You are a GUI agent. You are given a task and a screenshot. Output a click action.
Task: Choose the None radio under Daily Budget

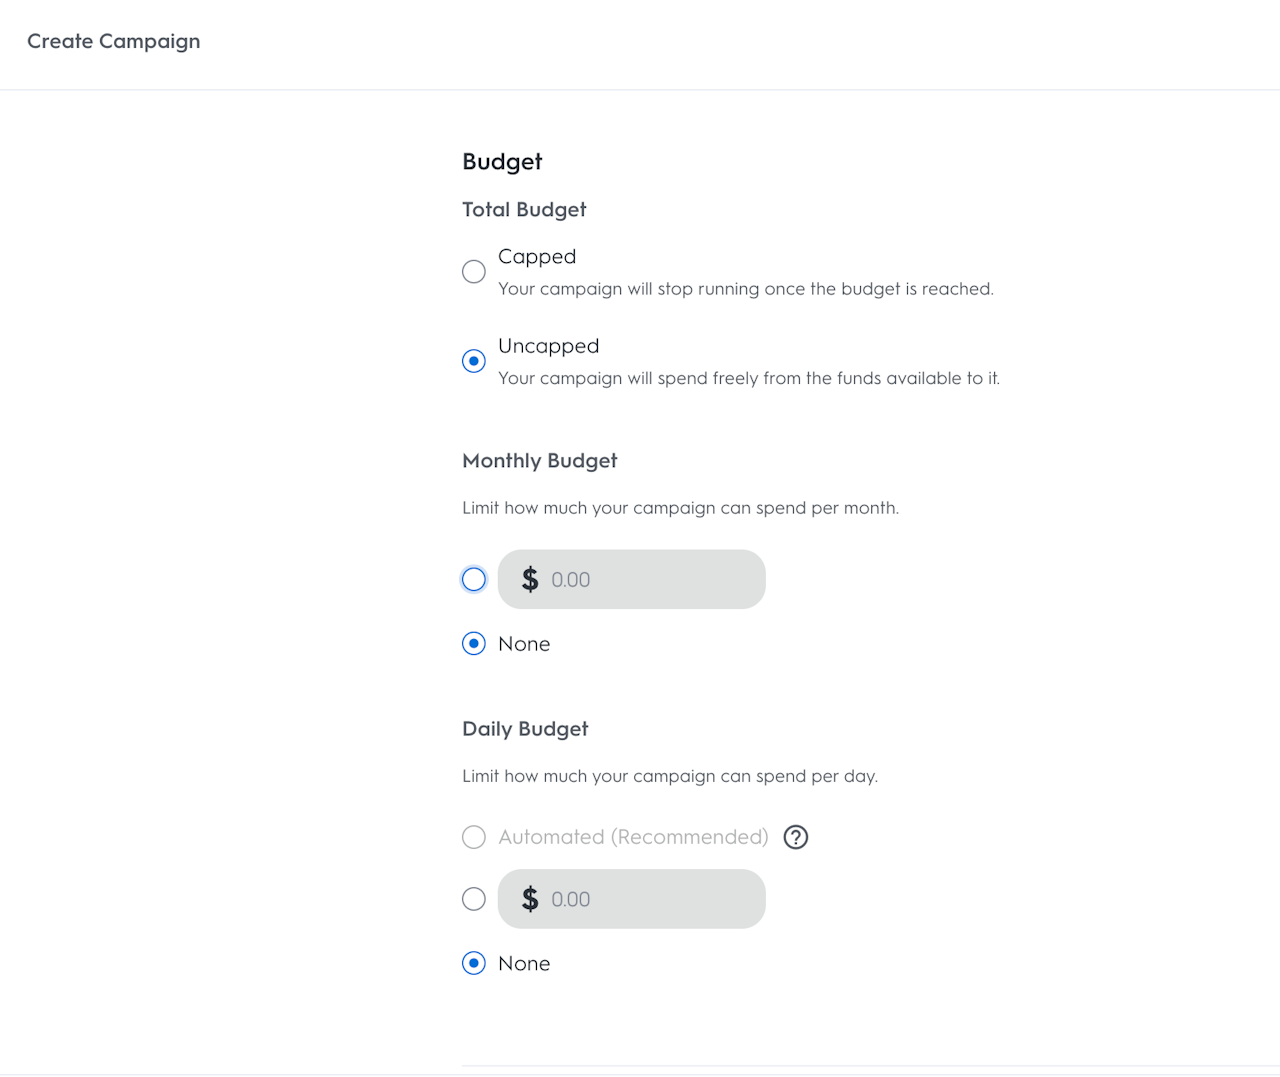474,963
